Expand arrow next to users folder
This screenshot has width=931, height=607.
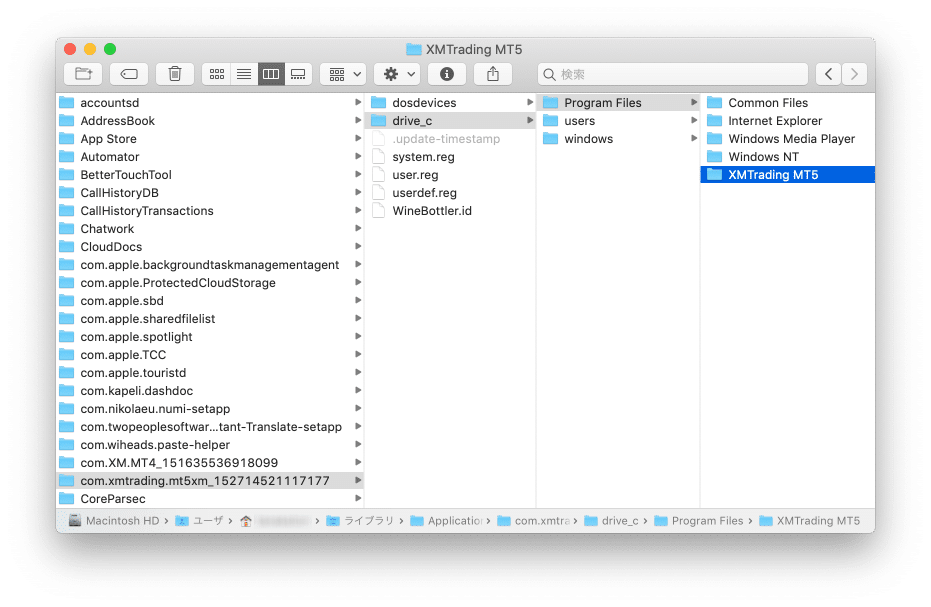coord(694,120)
